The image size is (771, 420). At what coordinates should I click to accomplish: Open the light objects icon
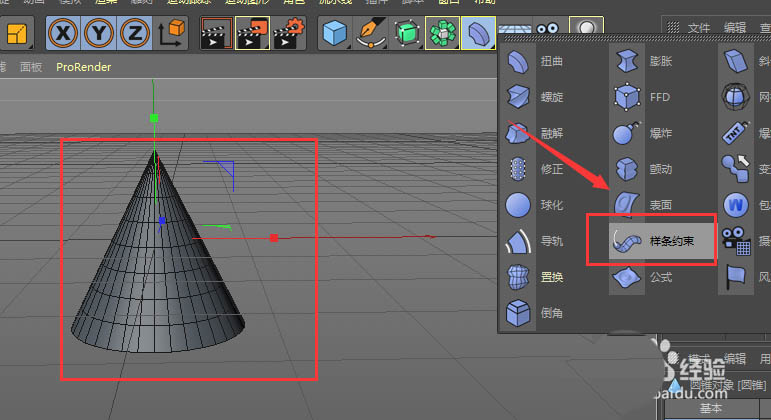coord(586,26)
